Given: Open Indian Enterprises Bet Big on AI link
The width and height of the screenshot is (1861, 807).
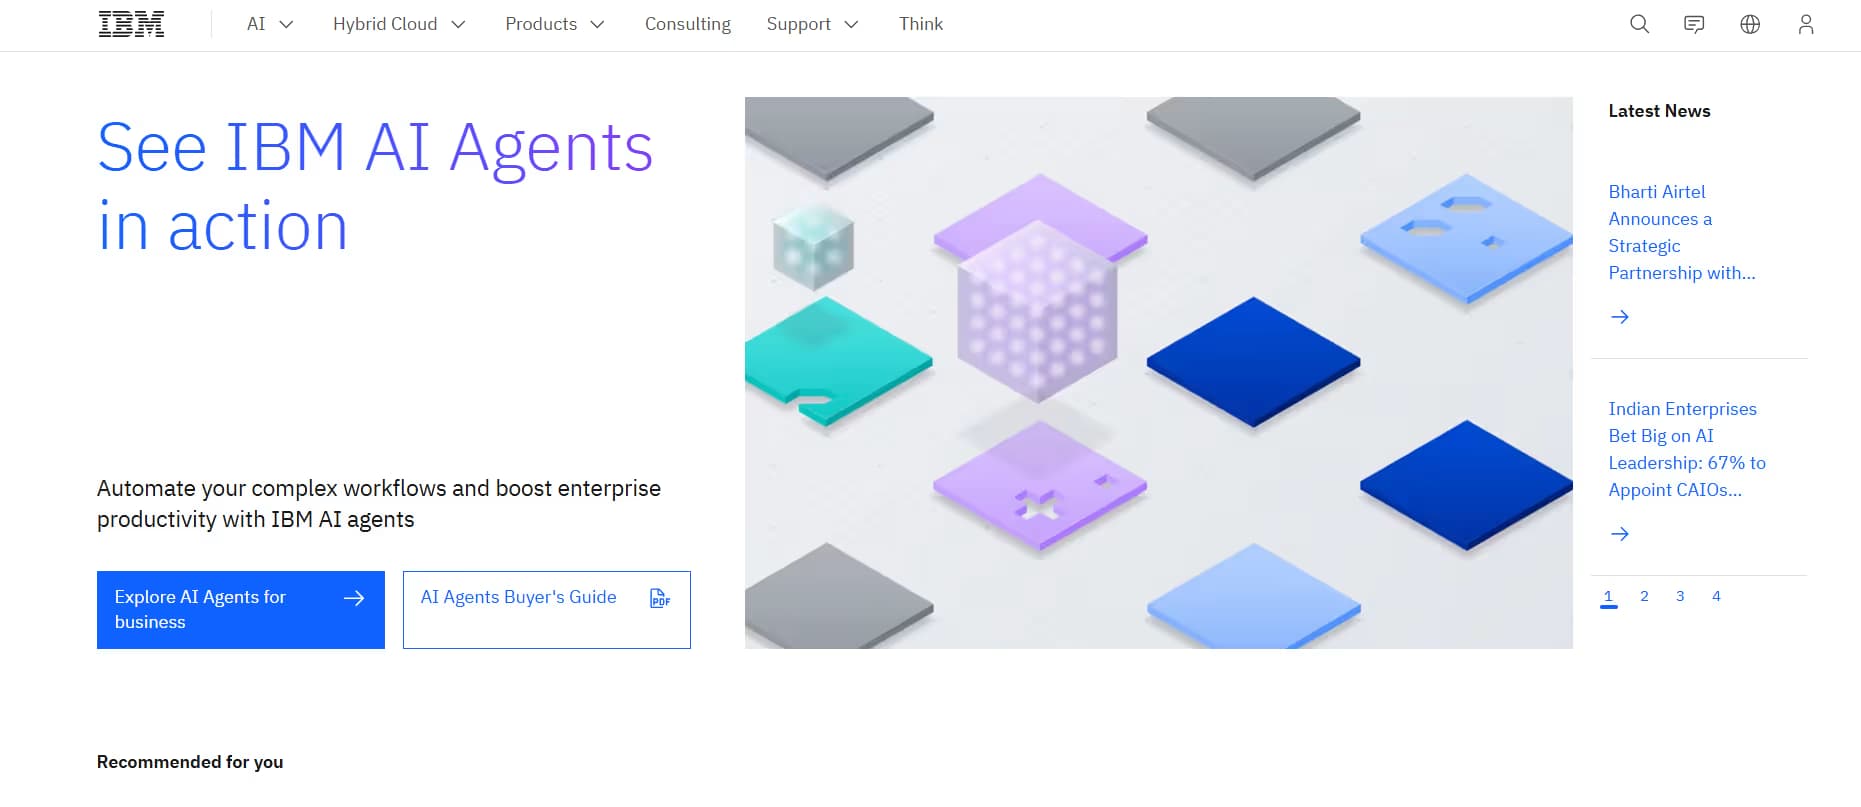Looking at the screenshot, I should coord(1687,449).
